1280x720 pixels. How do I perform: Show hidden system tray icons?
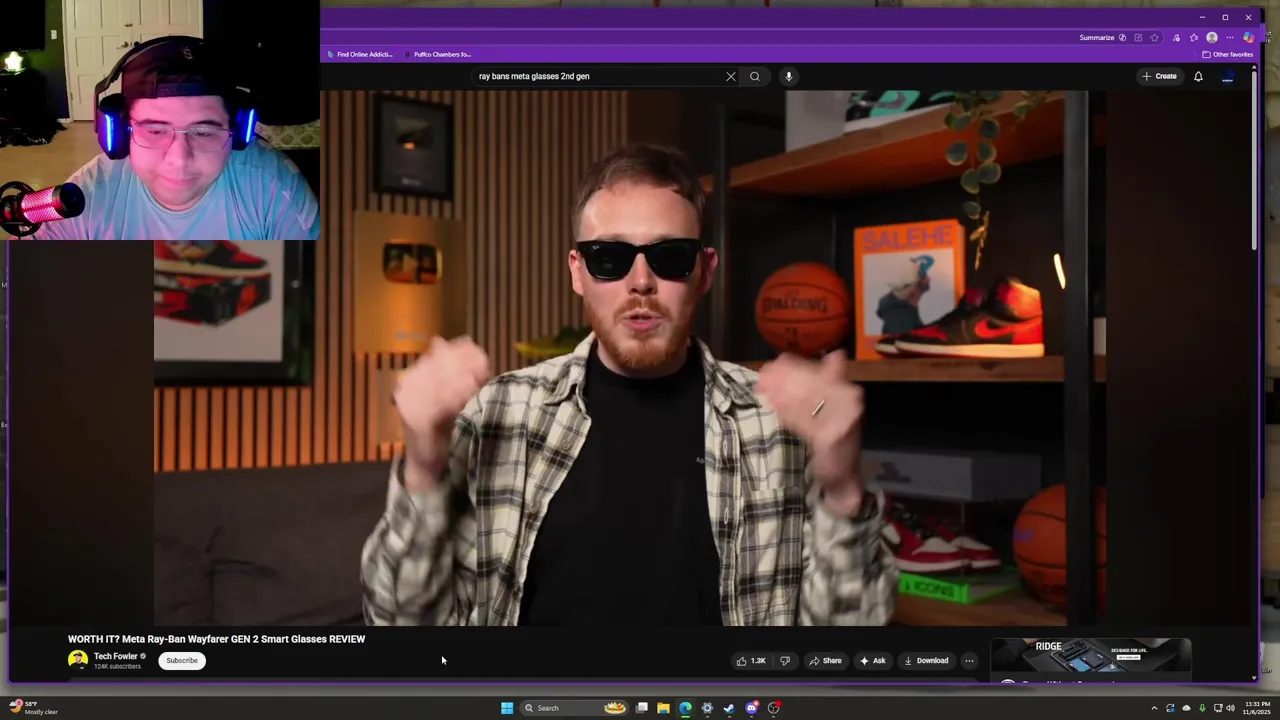pos(1154,708)
